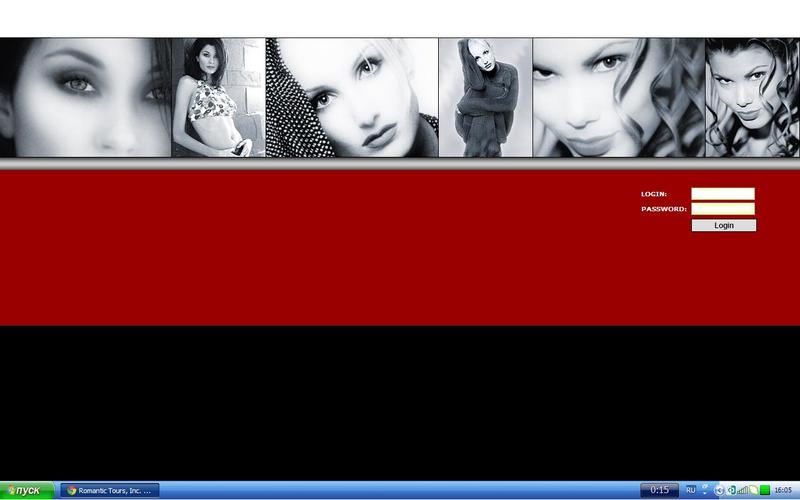Click photo of woman with polka-dot scarf
Image resolution: width=800 pixels, height=500 pixels.
[351, 98]
